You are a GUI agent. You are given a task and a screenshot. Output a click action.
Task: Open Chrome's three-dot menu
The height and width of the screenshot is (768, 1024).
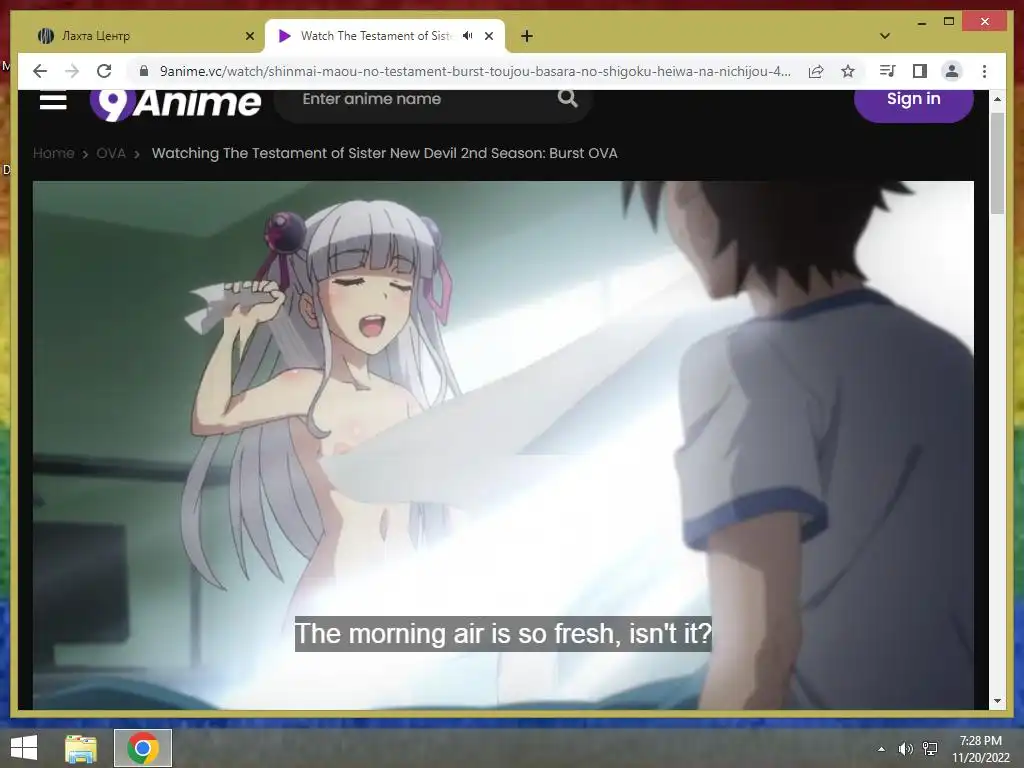coord(984,71)
